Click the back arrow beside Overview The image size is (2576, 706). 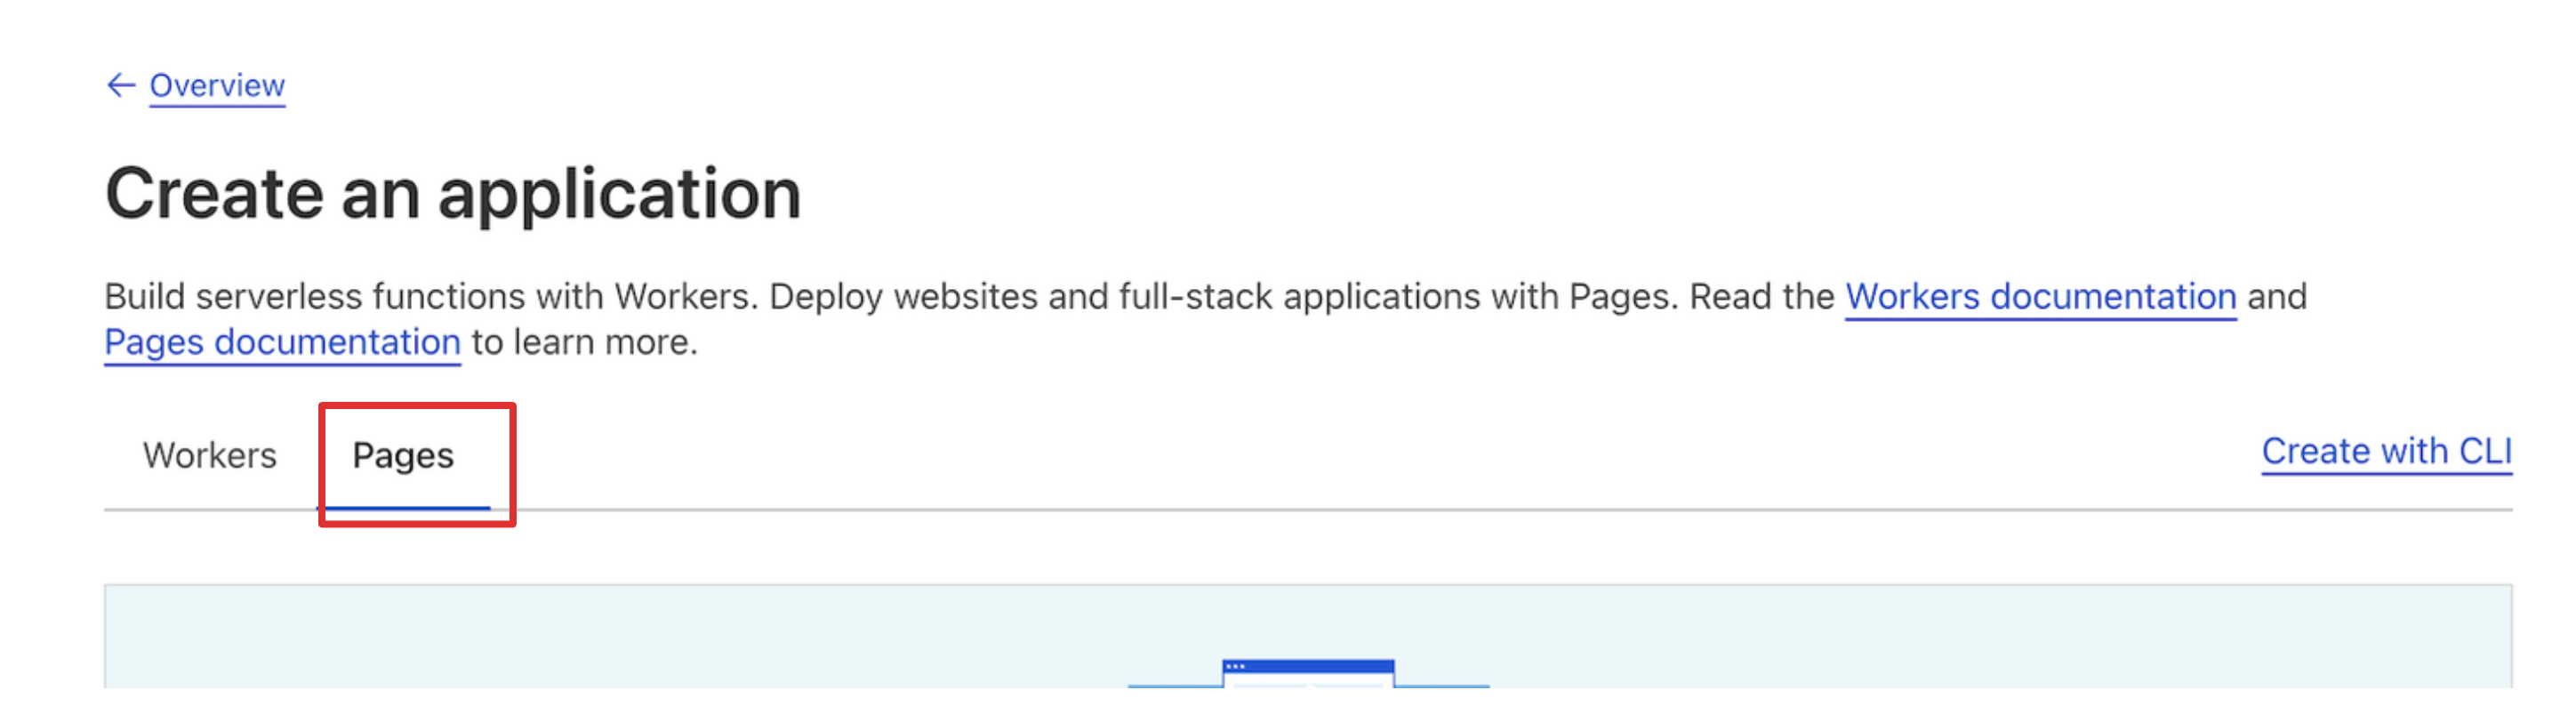(120, 86)
